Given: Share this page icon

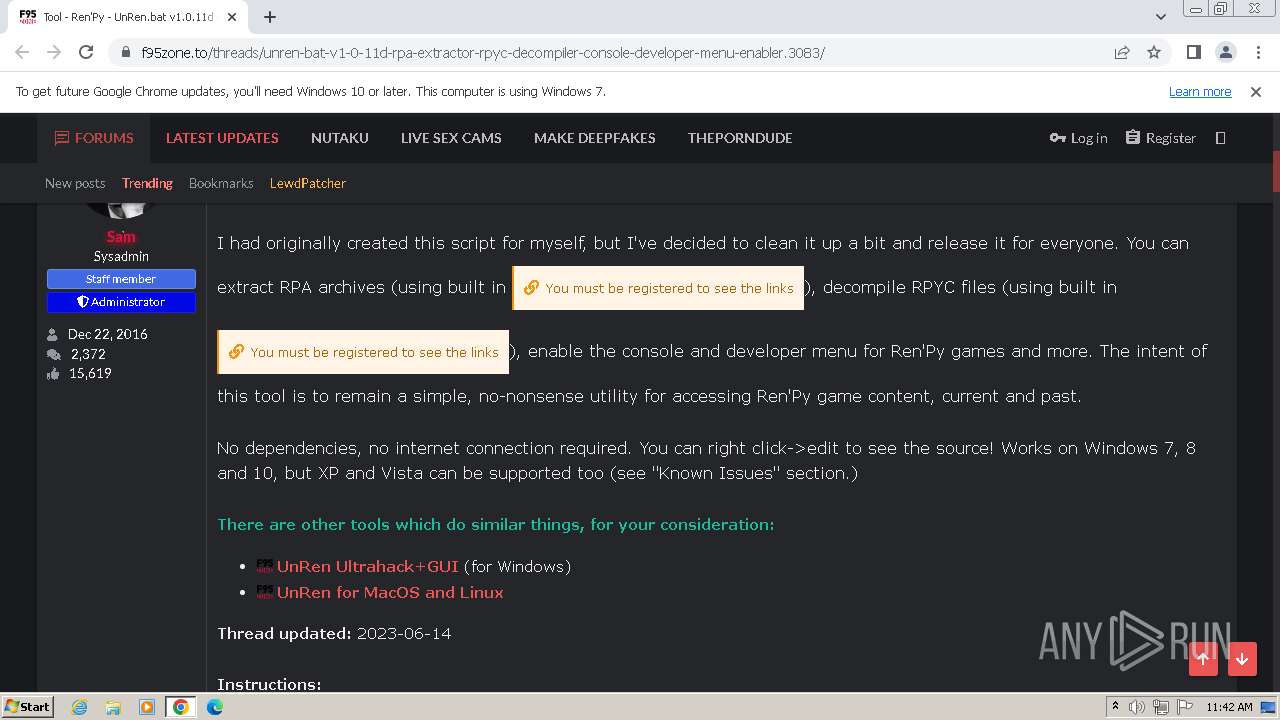Looking at the screenshot, I should pos(1122,53).
